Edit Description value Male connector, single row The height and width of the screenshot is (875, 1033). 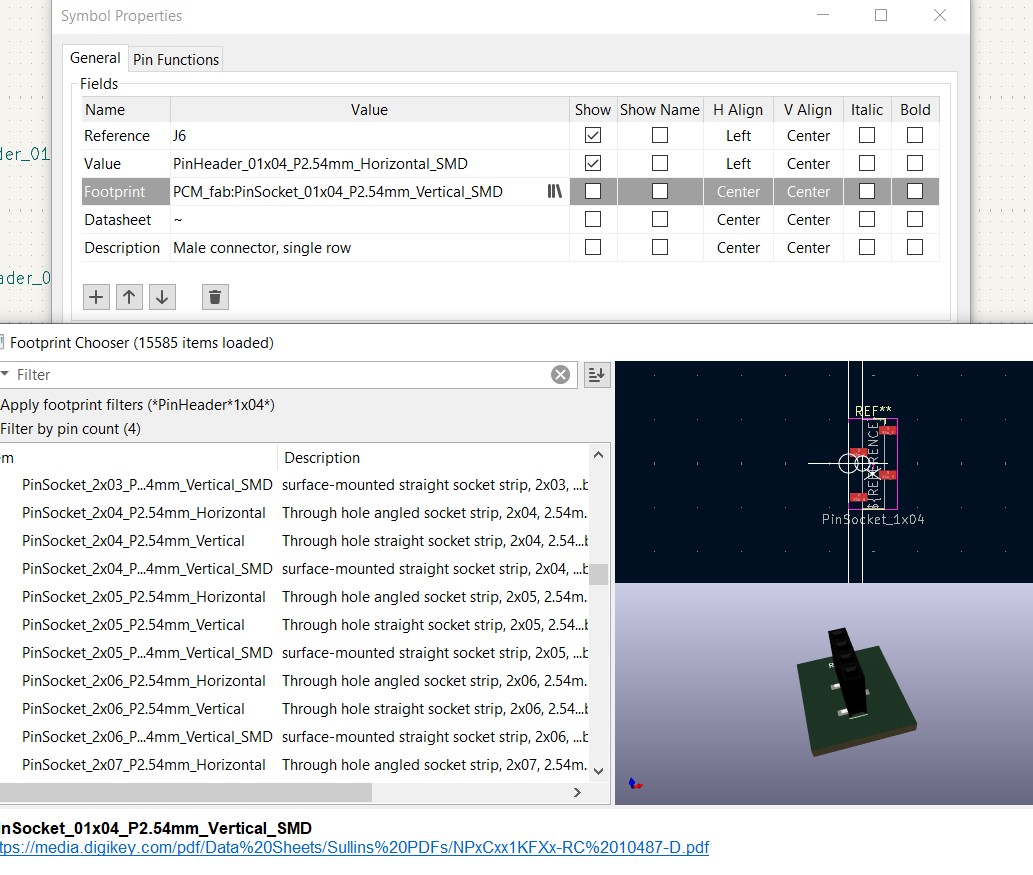(370, 248)
